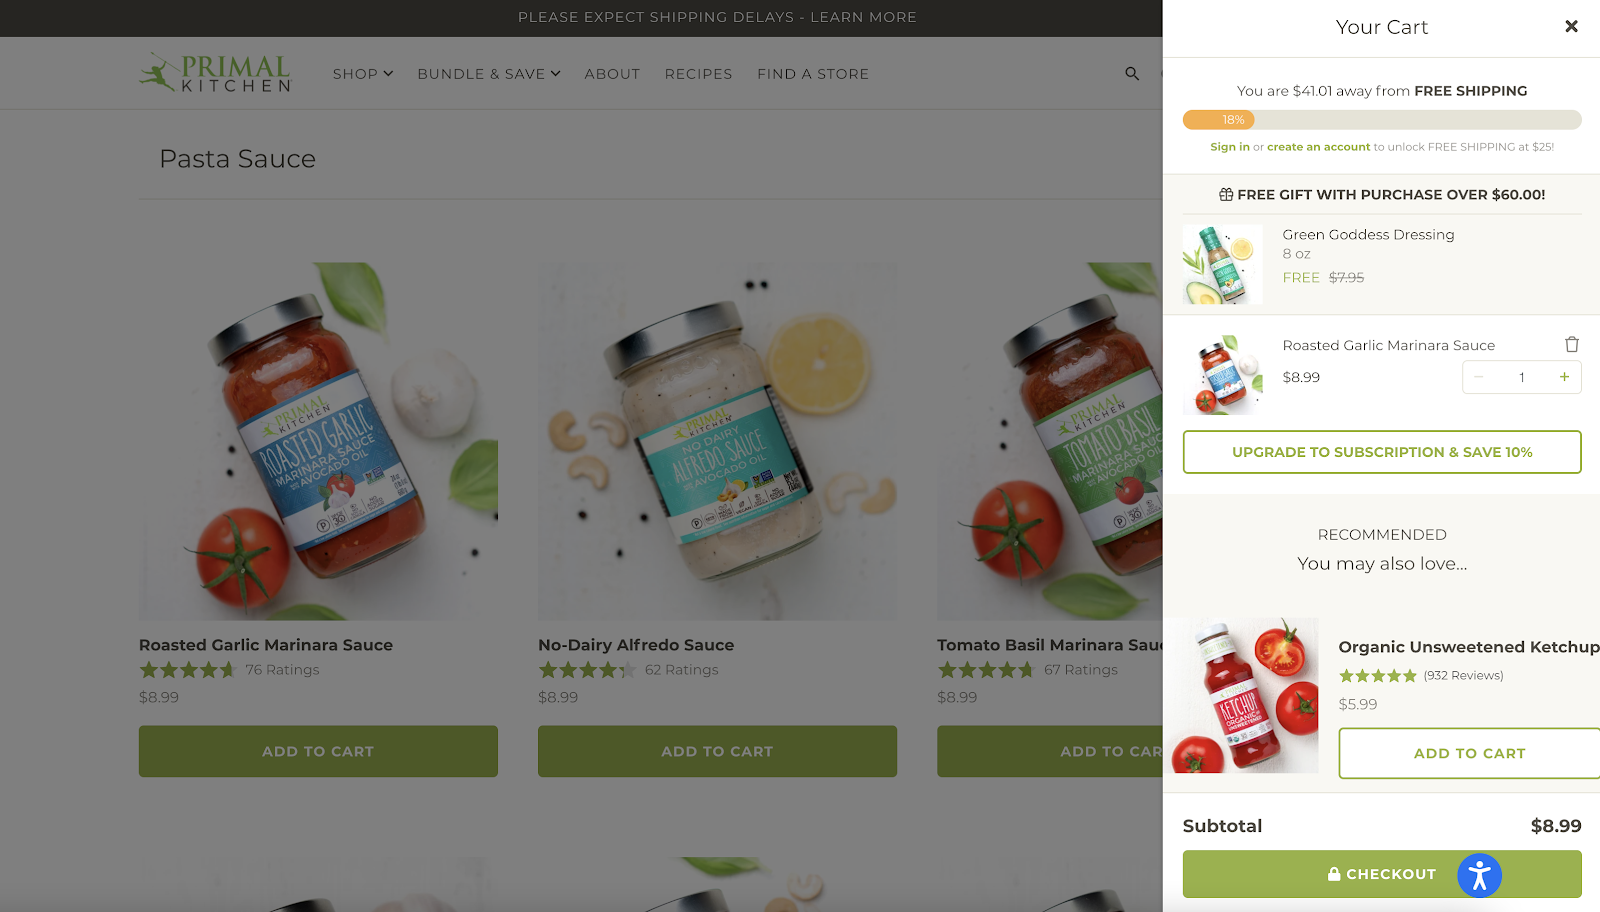Open the ABOUT menu item
1600x912 pixels.
tap(612, 74)
